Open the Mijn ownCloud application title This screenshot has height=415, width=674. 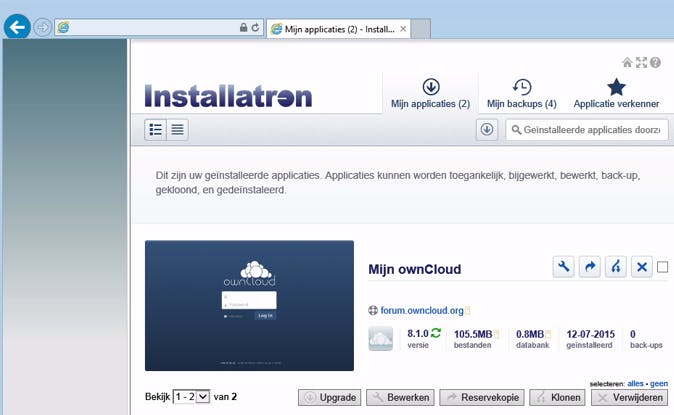point(414,269)
